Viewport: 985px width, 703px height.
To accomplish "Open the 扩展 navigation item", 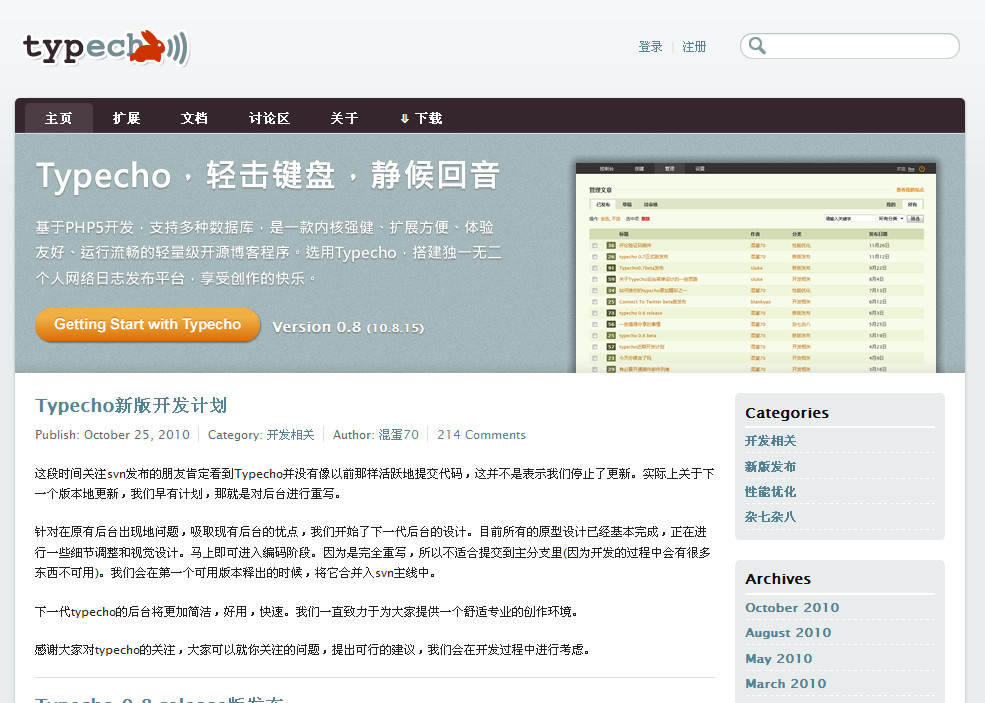I will point(126,118).
